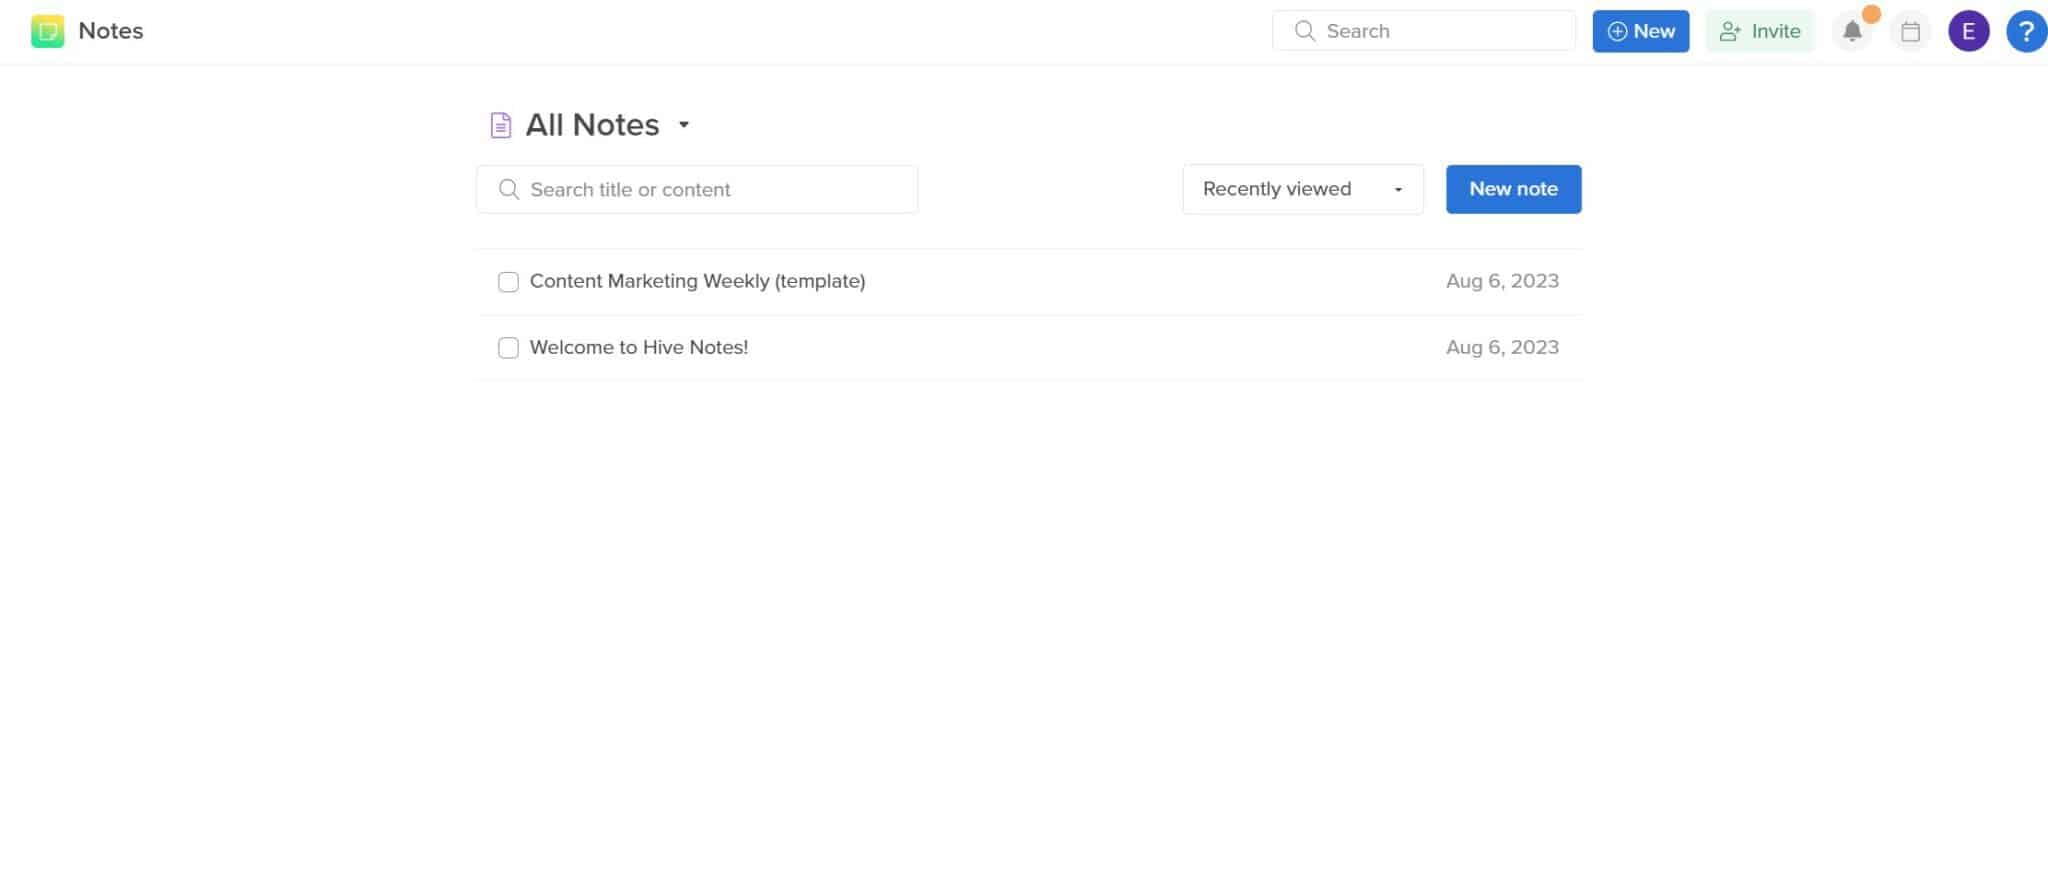The width and height of the screenshot is (2048, 883).
Task: Check the Content Marketing Weekly (template) checkbox
Action: [508, 282]
